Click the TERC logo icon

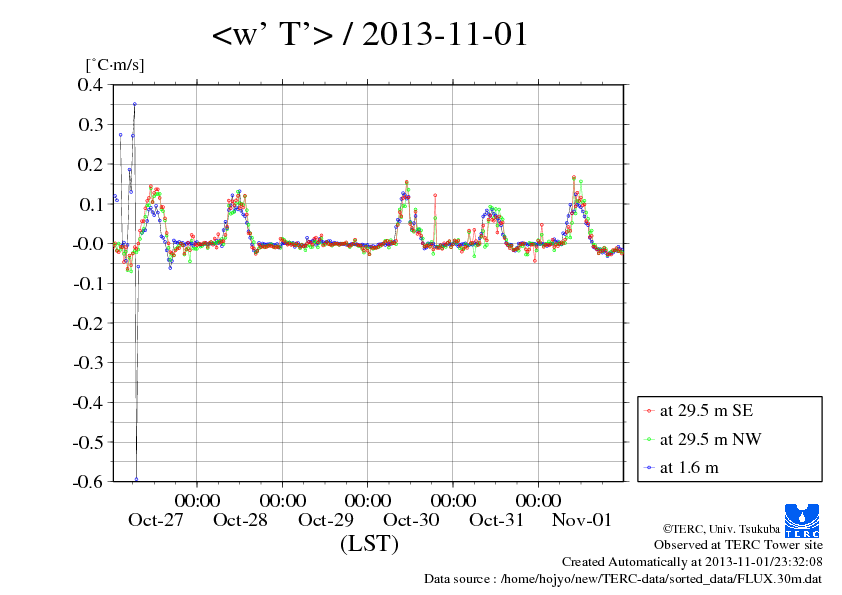[x=802, y=520]
